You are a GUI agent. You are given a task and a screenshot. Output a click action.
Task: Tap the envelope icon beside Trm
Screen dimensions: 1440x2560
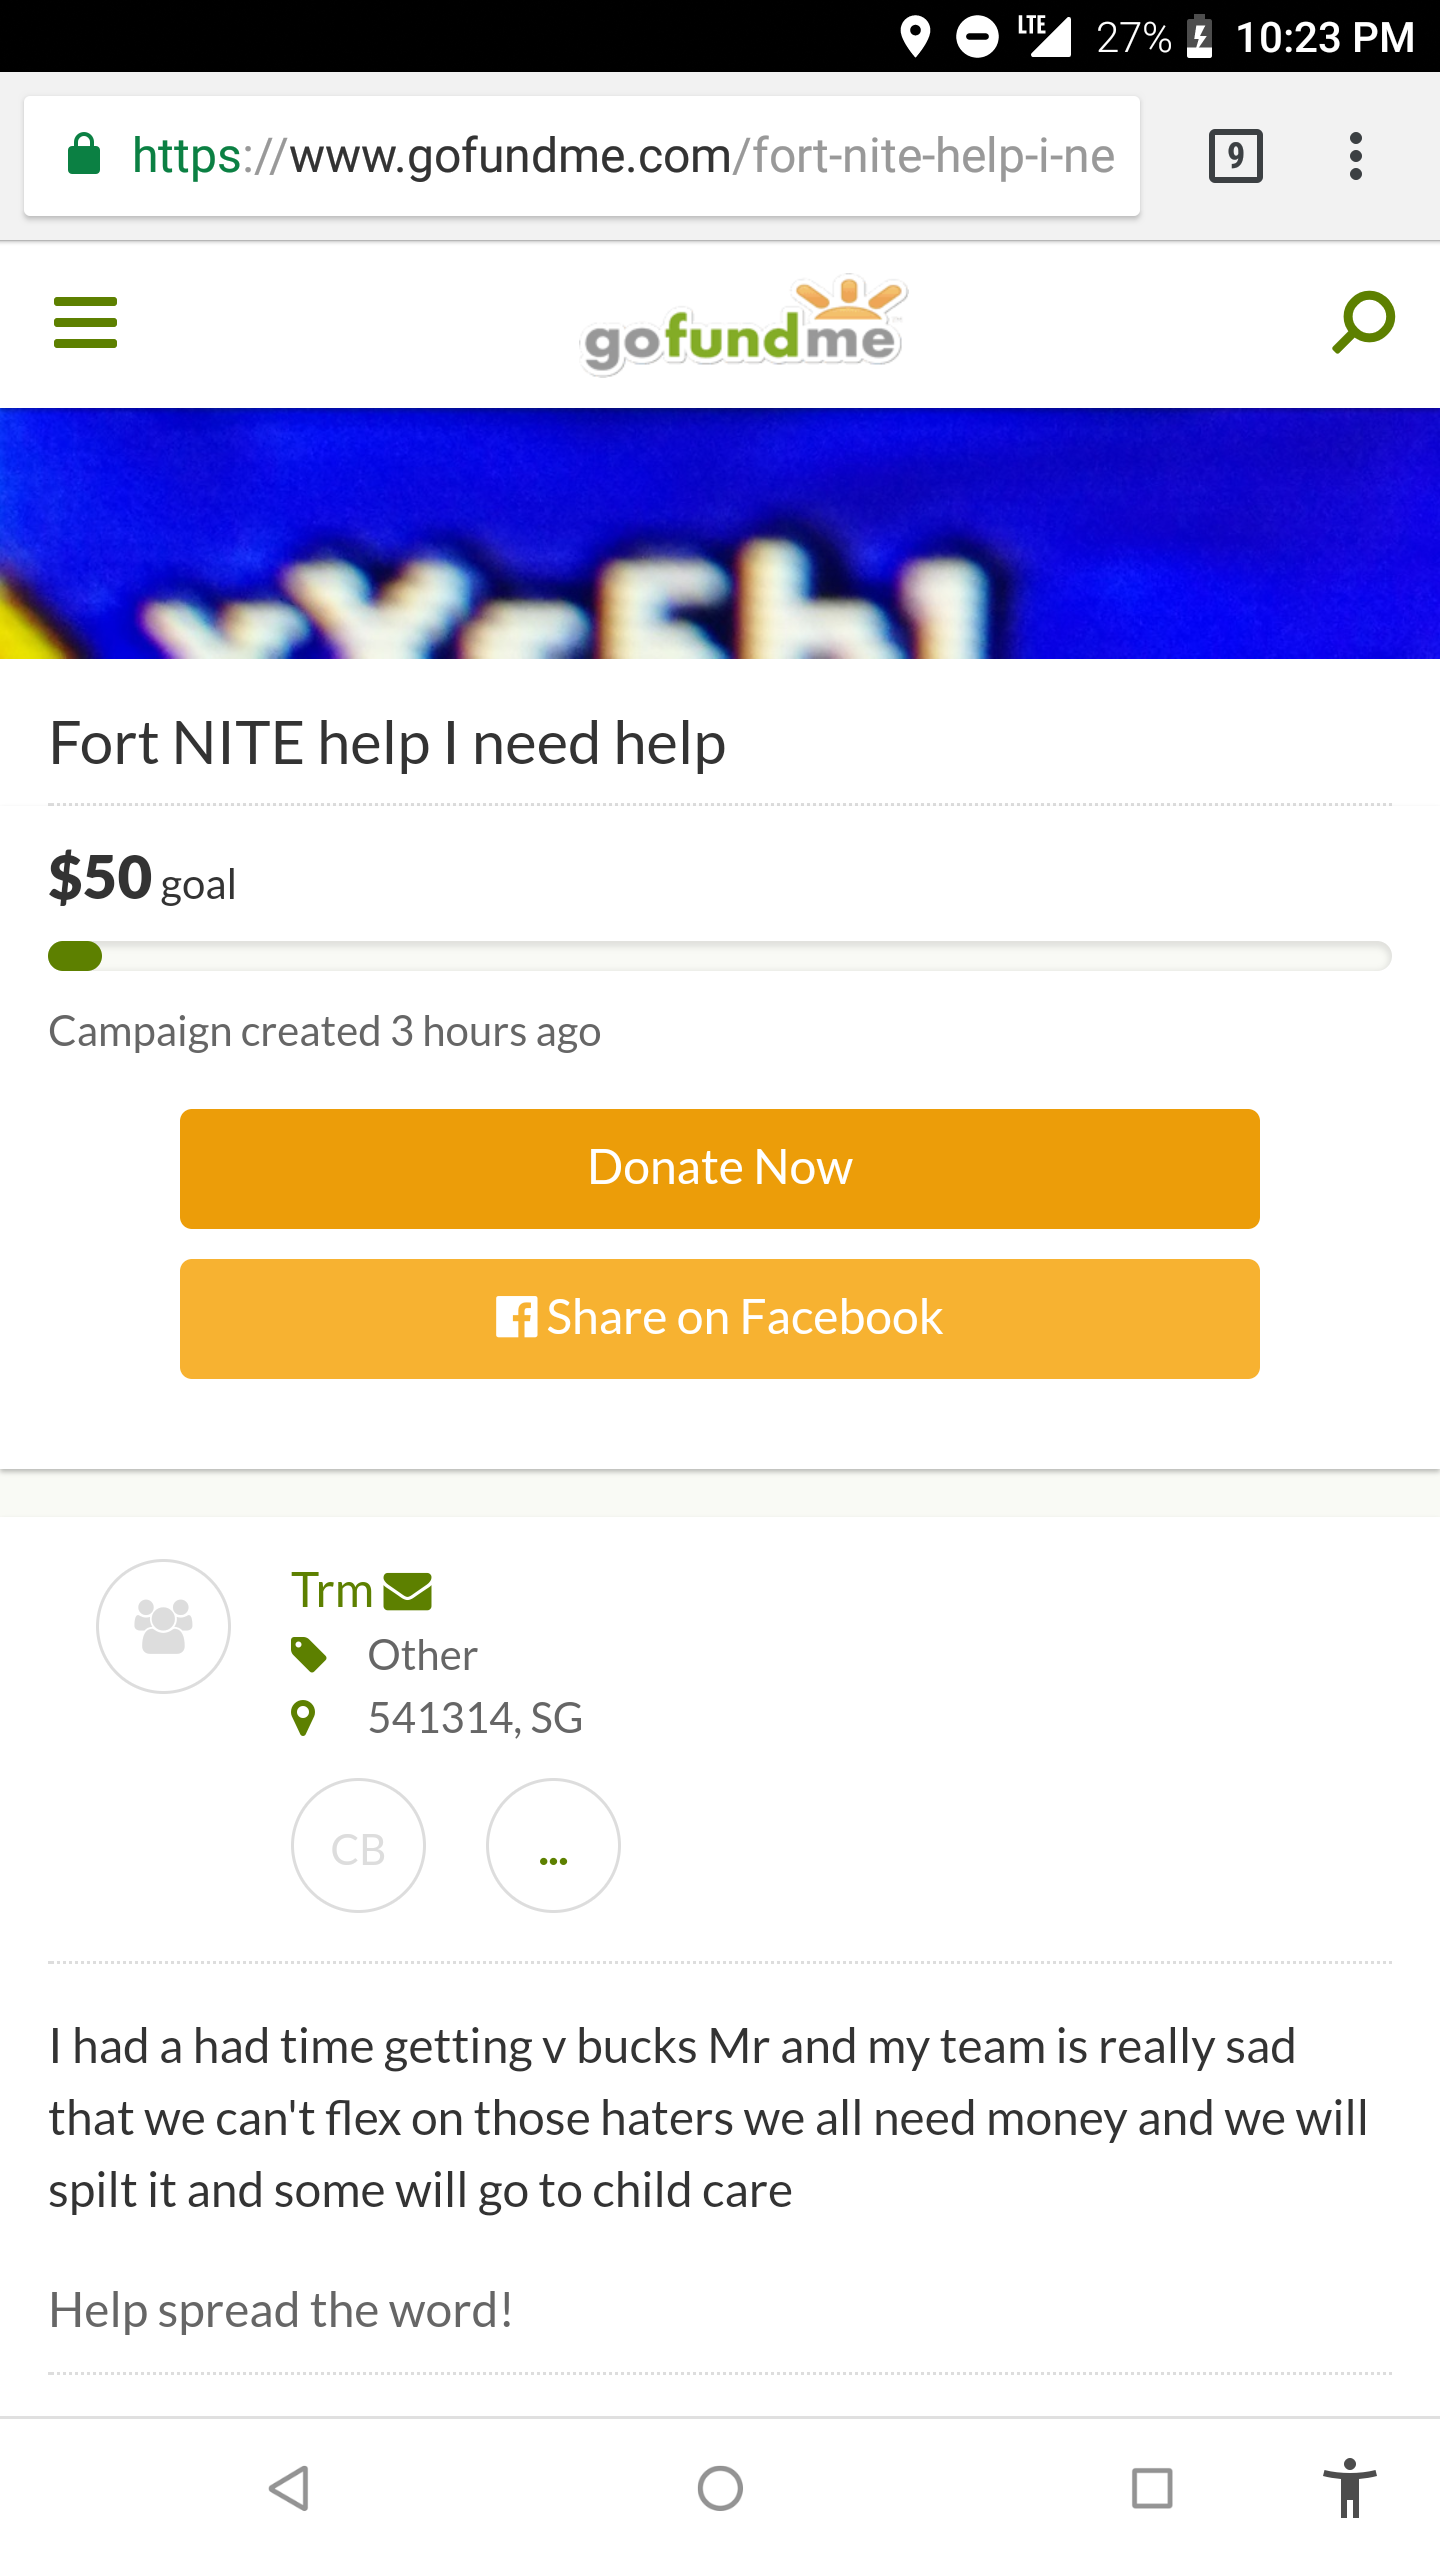pos(407,1591)
